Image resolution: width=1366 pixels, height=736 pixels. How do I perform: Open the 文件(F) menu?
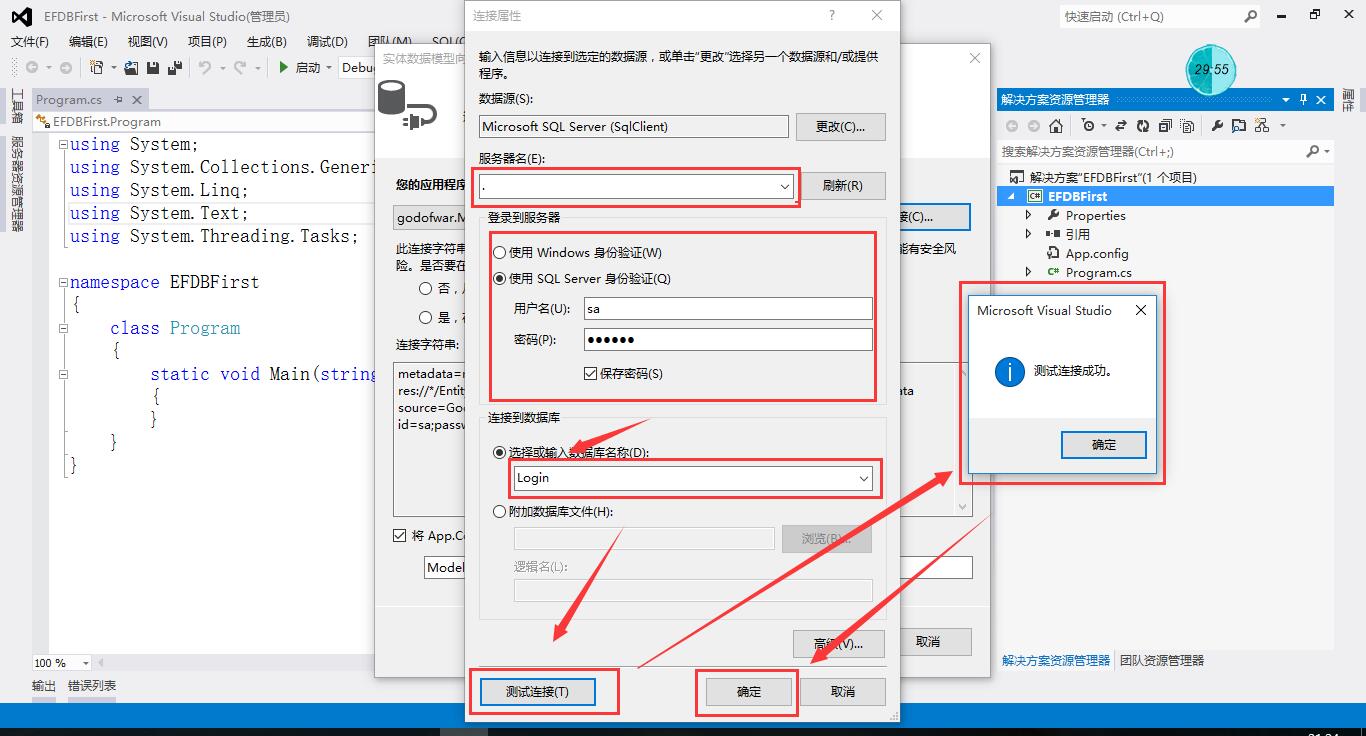pyautogui.click(x=30, y=41)
